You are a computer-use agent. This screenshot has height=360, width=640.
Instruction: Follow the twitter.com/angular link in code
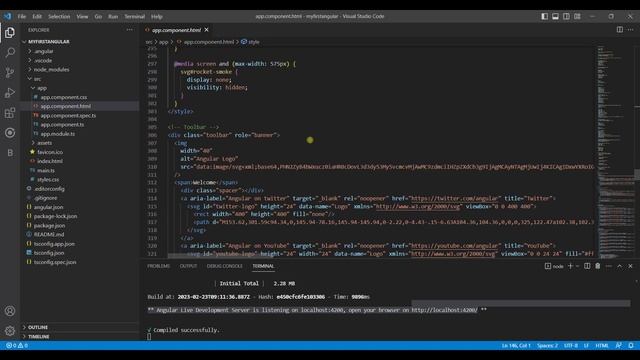tap(455, 198)
